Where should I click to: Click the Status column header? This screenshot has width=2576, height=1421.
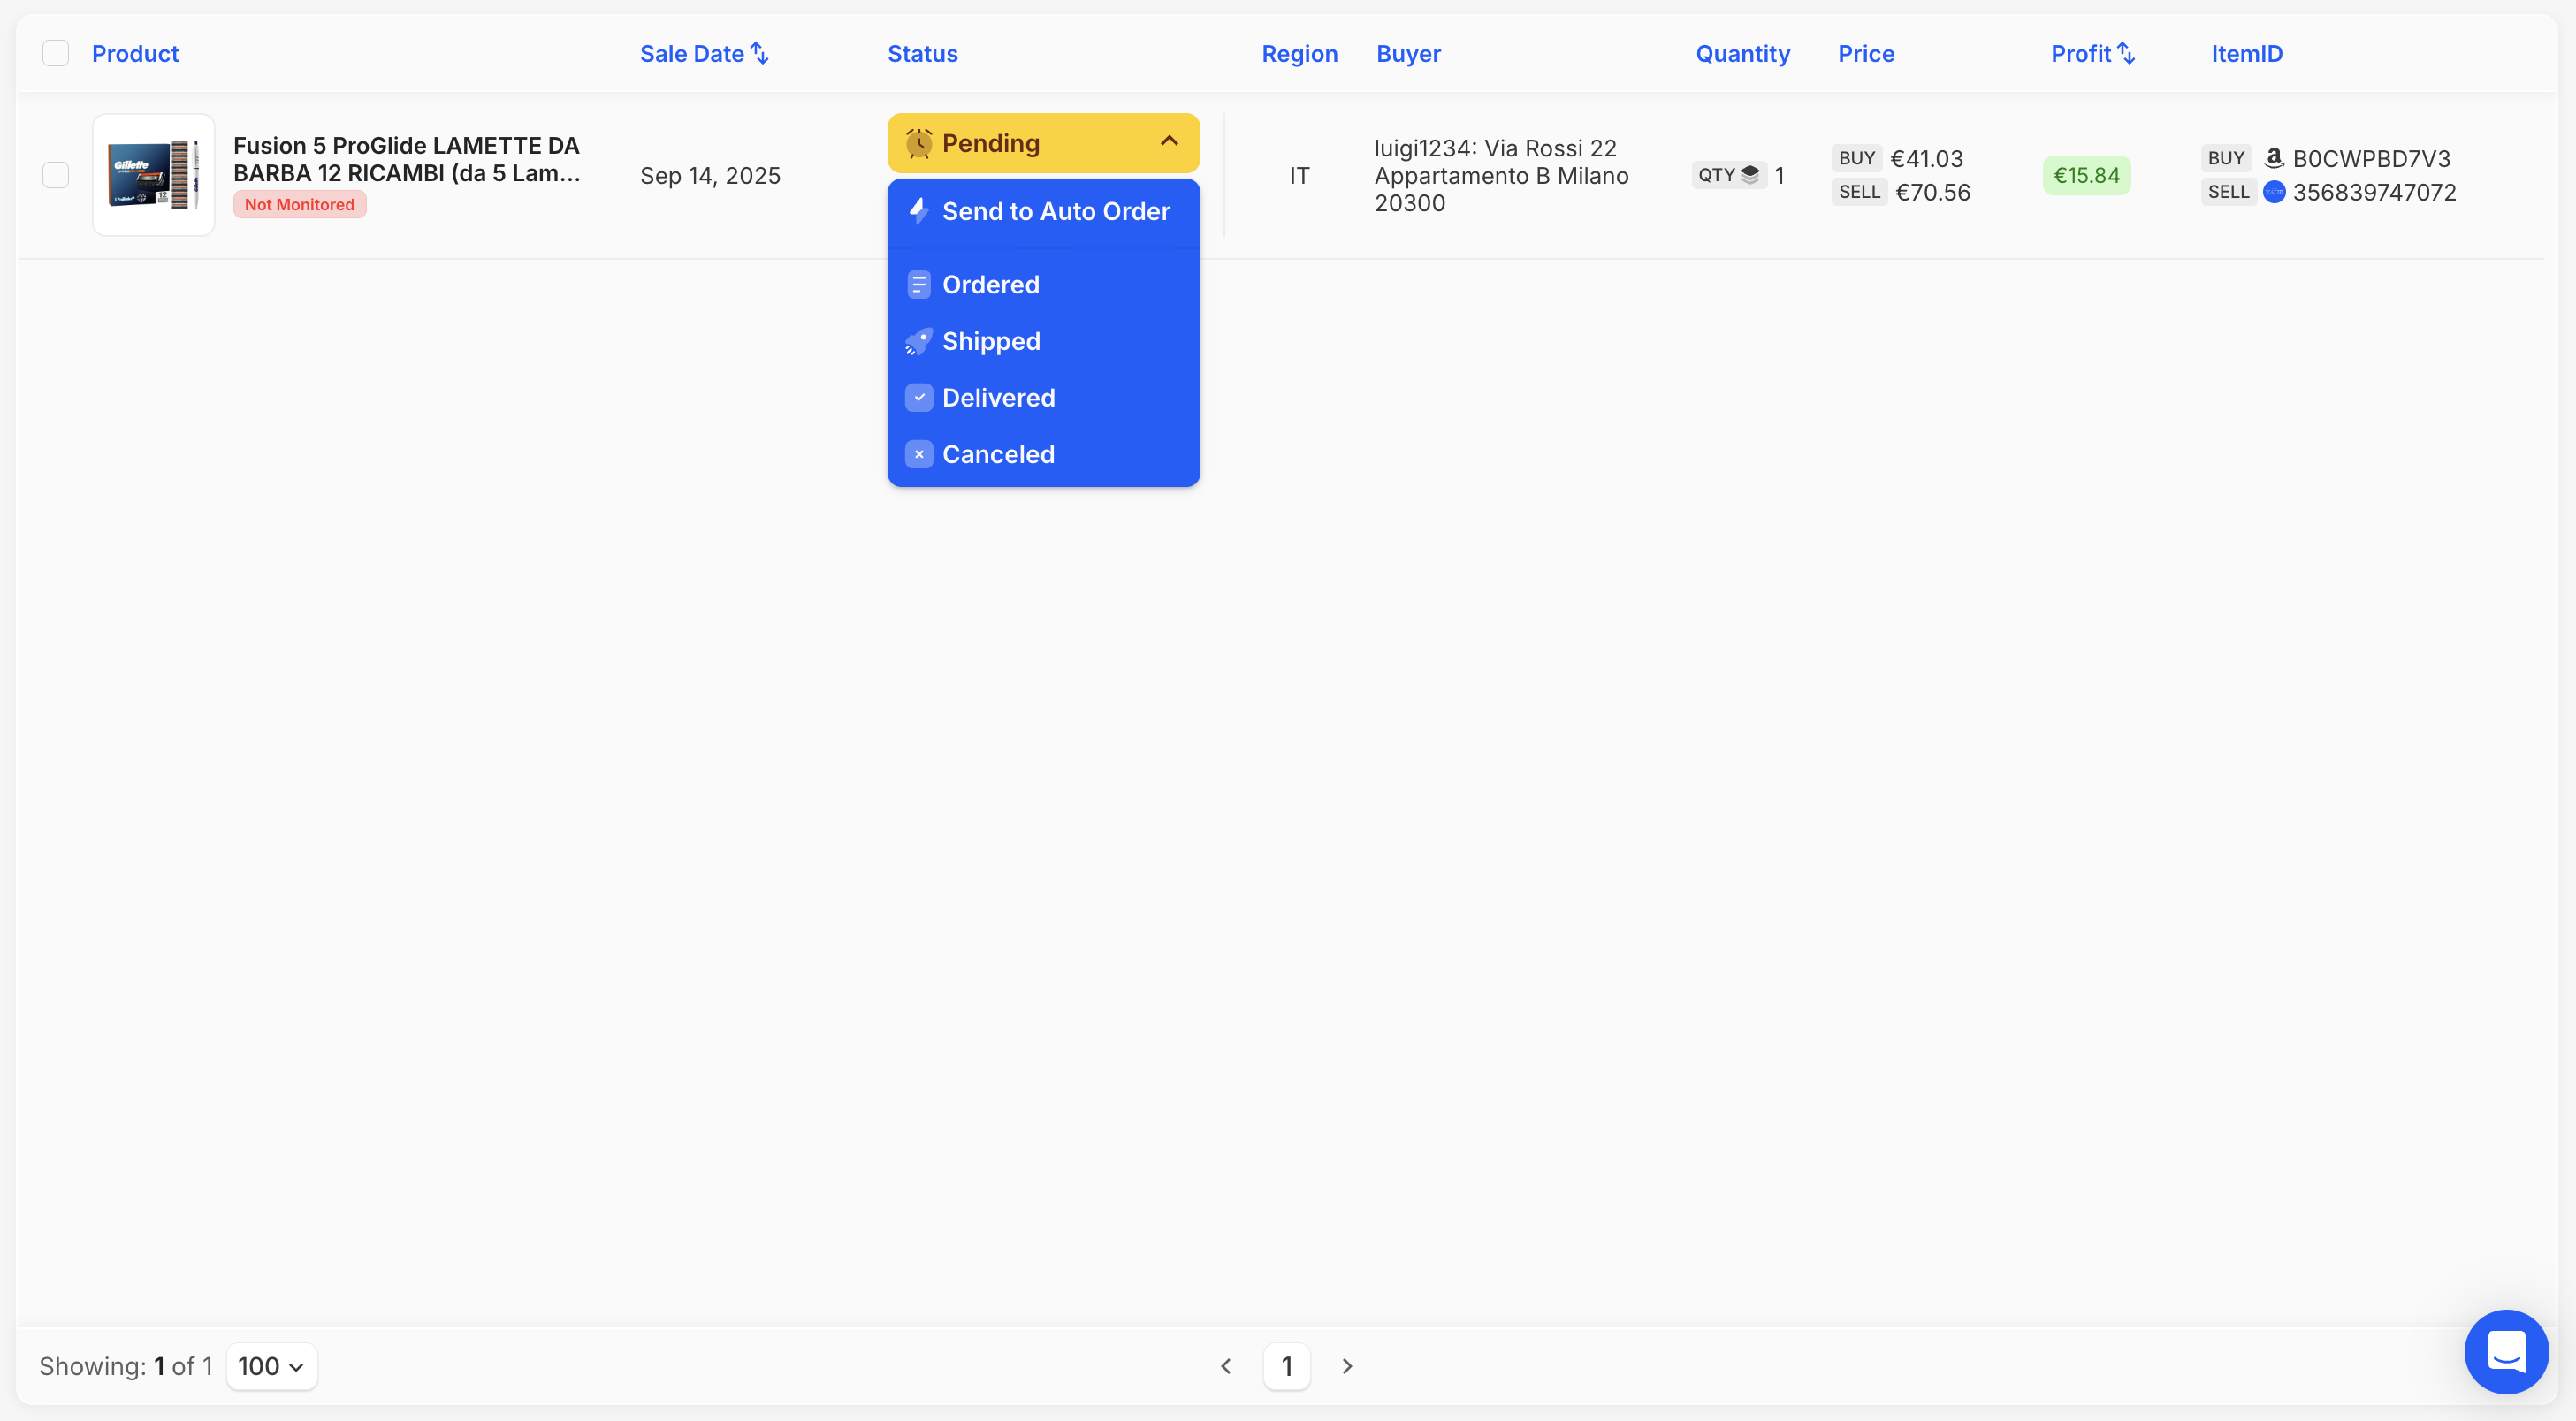coord(922,54)
